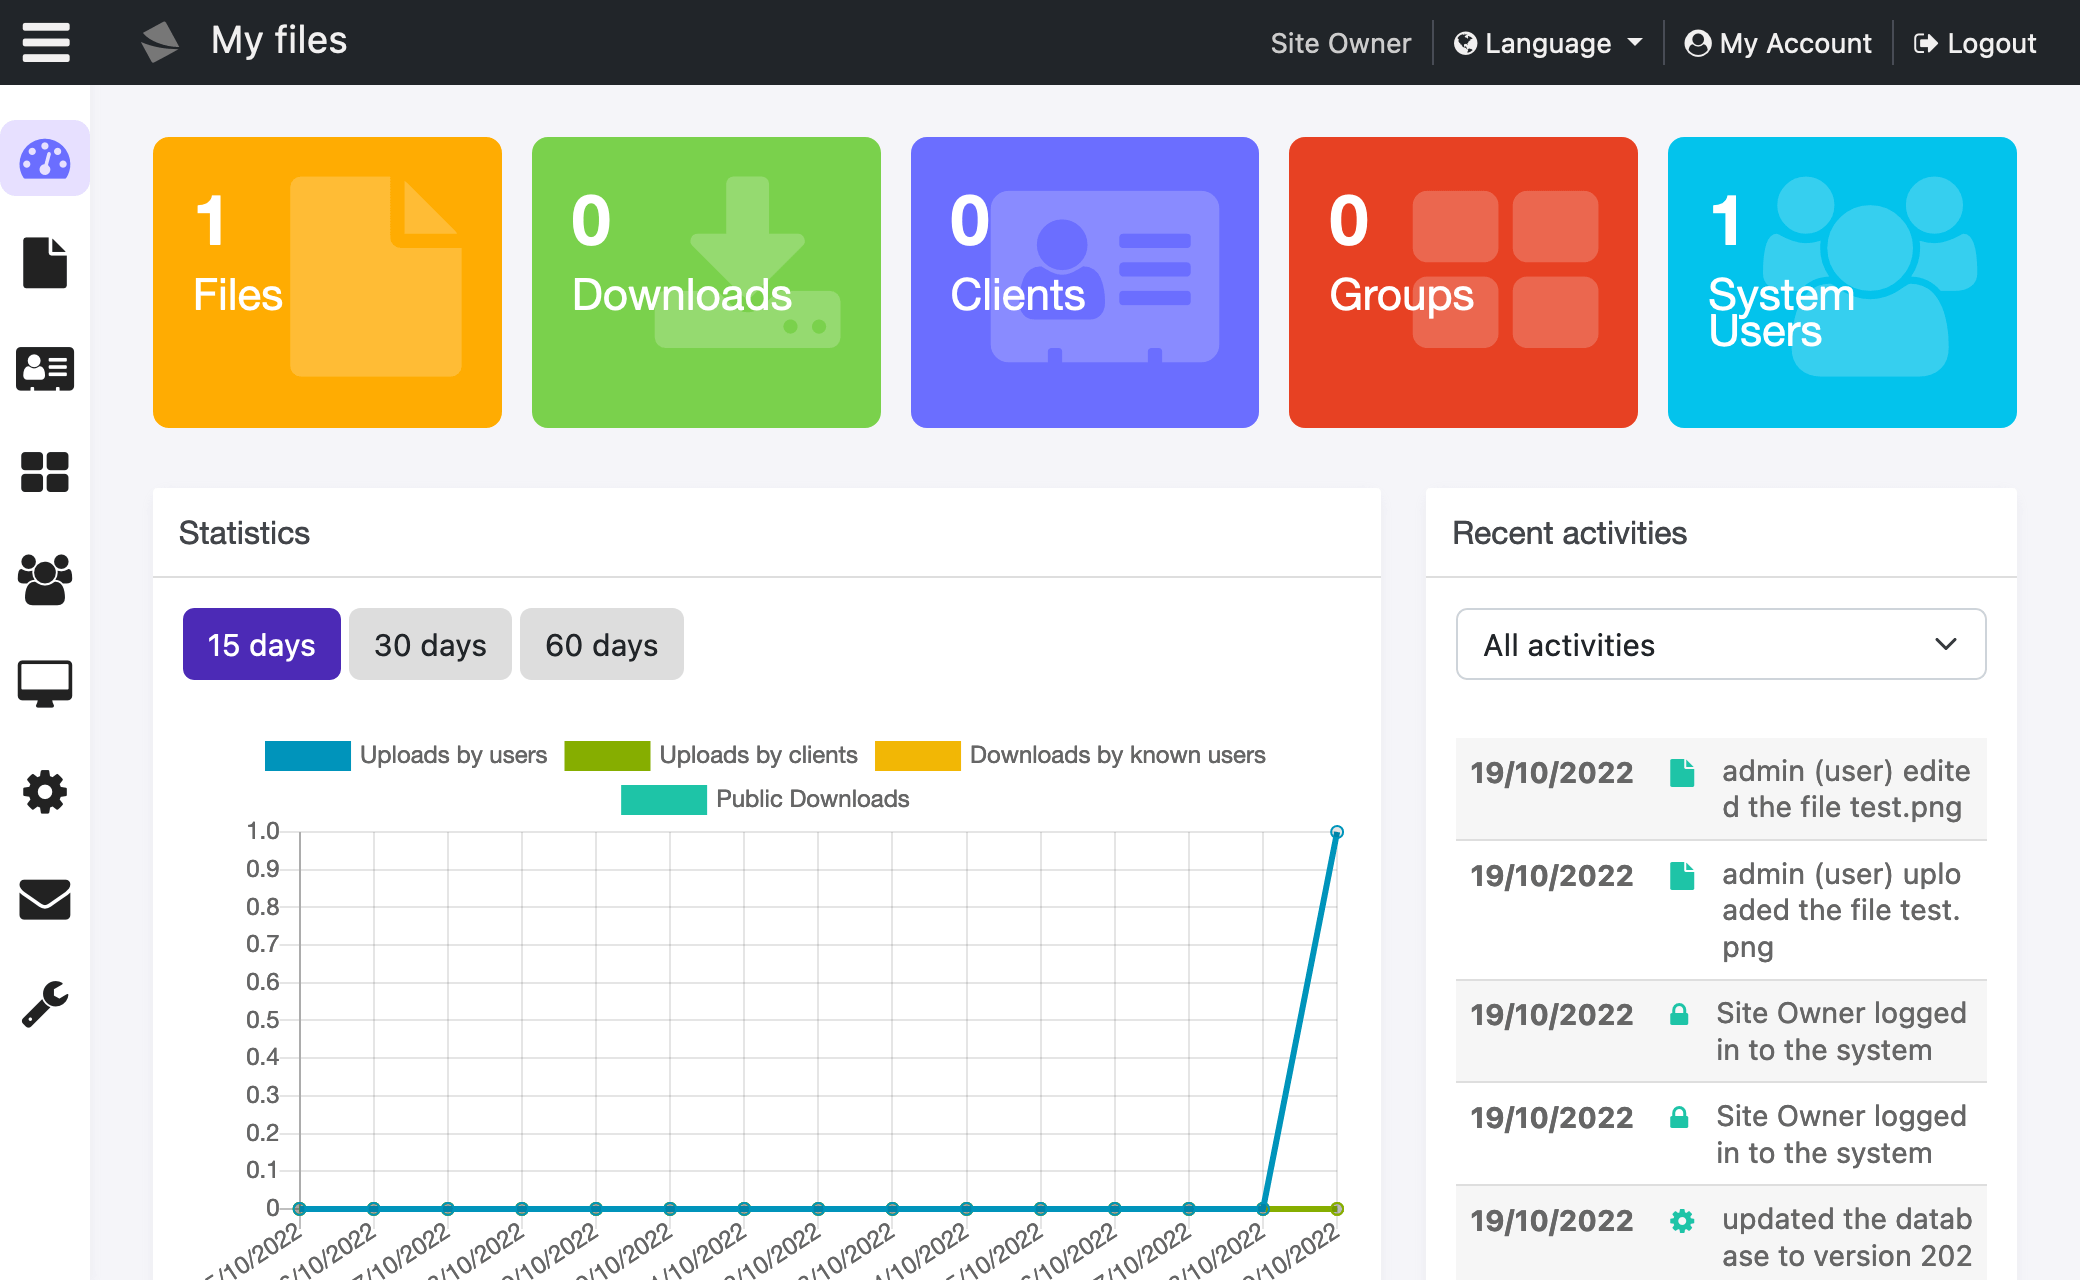Image resolution: width=2080 pixels, height=1280 pixels.
Task: Open the Emails envelope sidebar icon
Action: coord(45,899)
